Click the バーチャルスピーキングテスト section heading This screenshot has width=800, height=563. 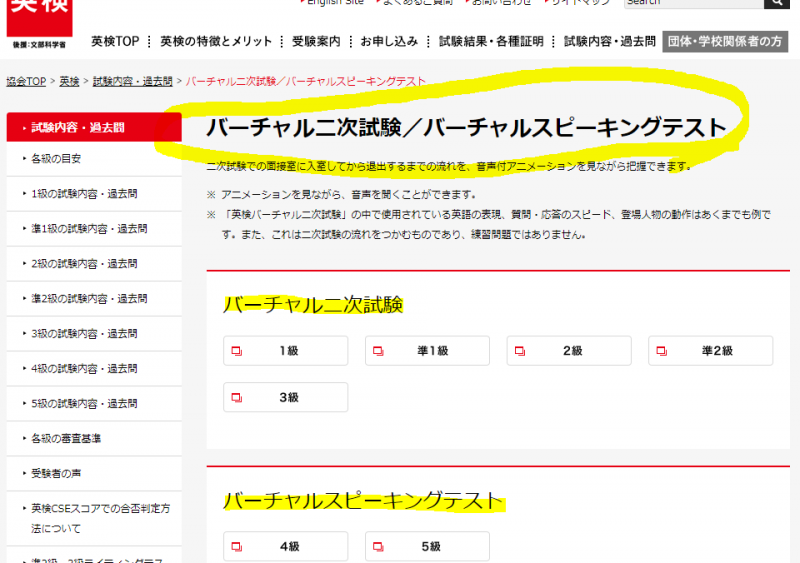click(x=364, y=501)
